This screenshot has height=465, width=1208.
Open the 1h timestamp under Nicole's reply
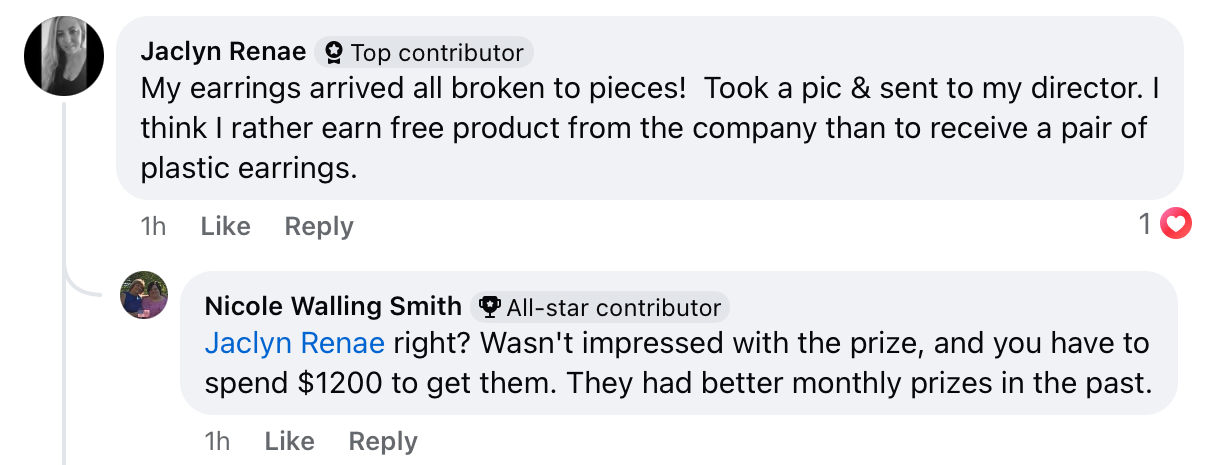coord(217,441)
